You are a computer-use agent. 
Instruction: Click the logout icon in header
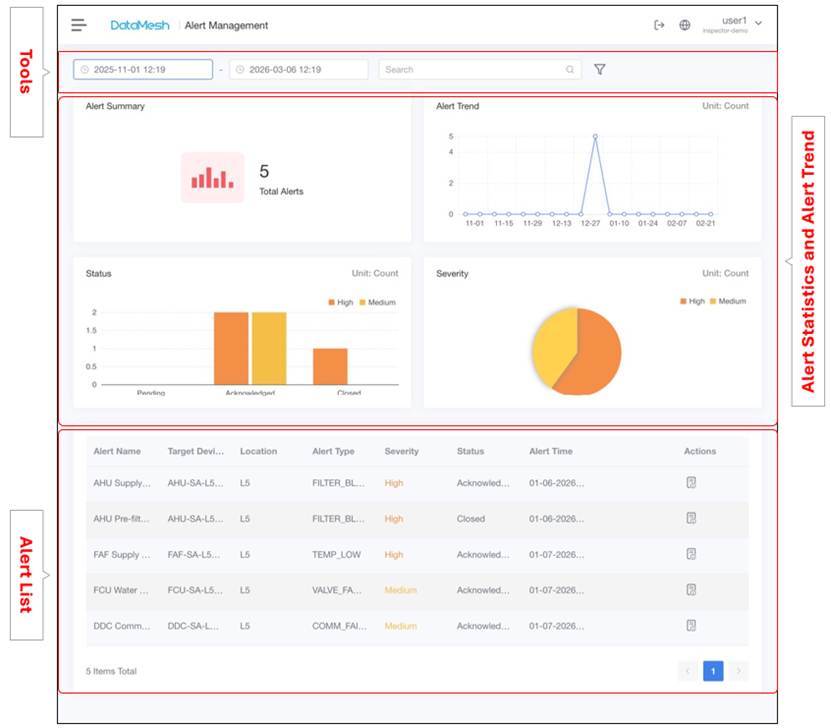659,25
